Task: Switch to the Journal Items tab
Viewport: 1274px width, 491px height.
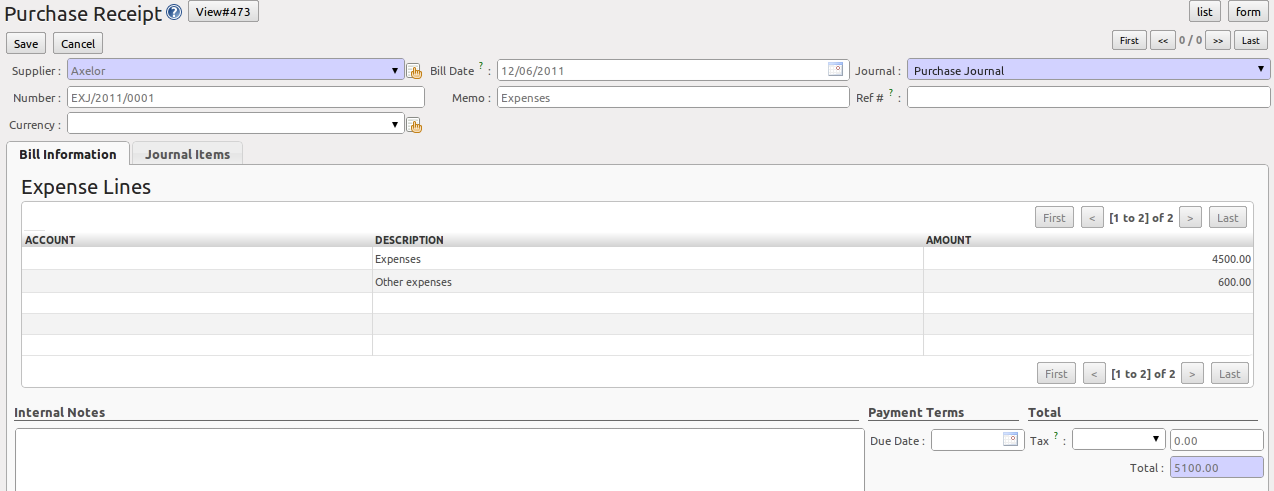Action: [187, 154]
